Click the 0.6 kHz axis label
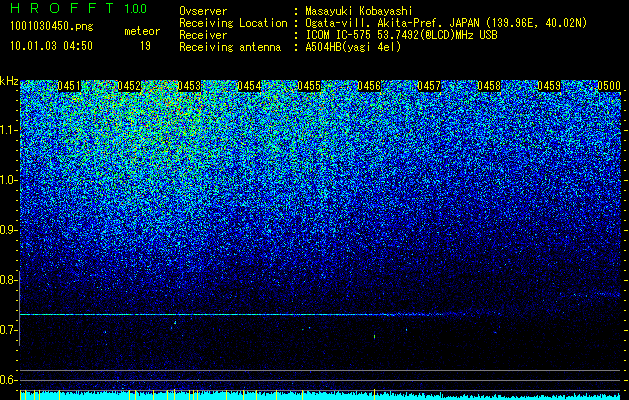The height and width of the screenshot is (400, 629). tap(8, 380)
